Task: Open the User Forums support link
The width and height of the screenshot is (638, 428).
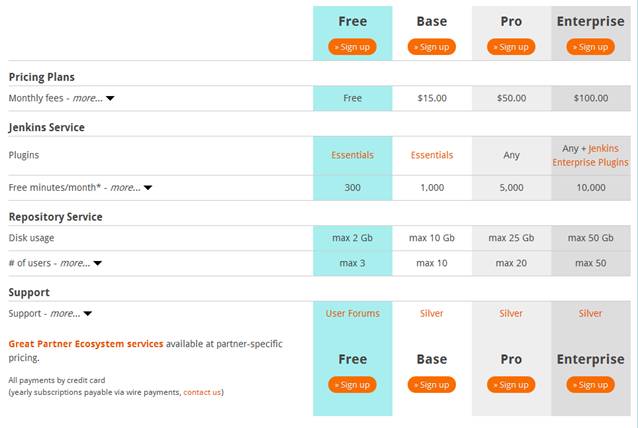Action: 352,313
